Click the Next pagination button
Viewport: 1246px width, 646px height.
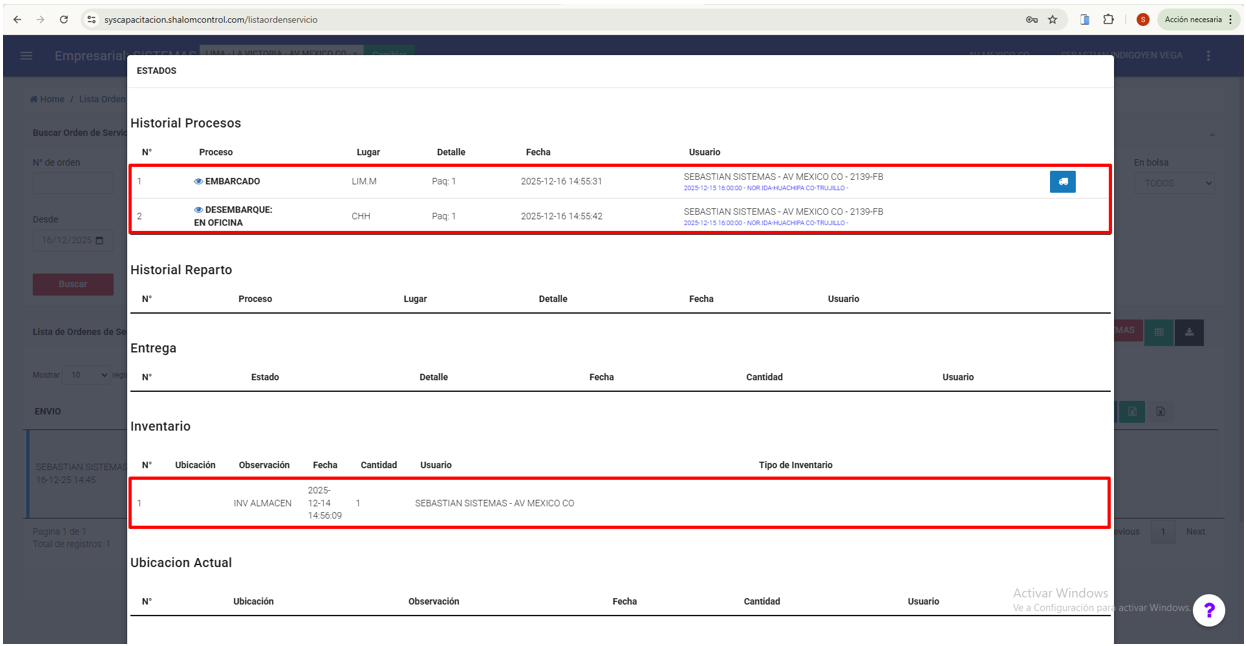tap(1195, 532)
